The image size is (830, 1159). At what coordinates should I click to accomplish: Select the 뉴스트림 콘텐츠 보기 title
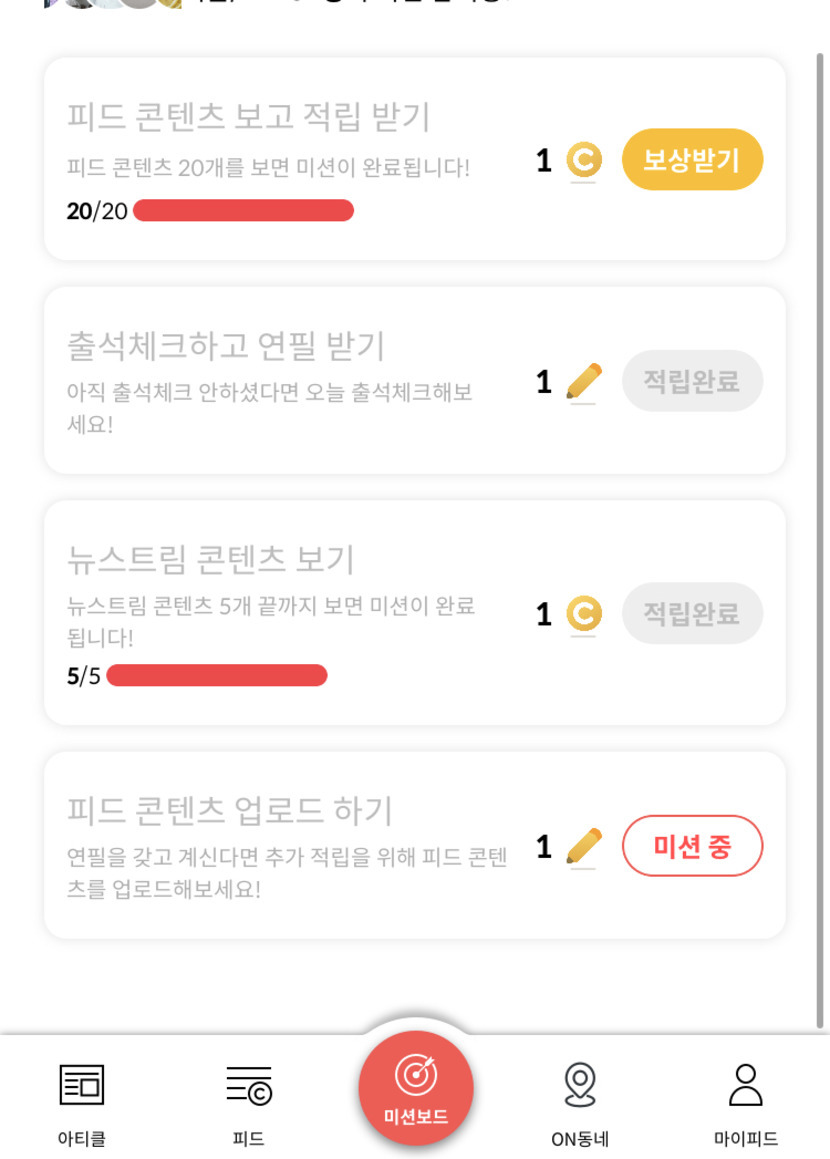coord(211,559)
